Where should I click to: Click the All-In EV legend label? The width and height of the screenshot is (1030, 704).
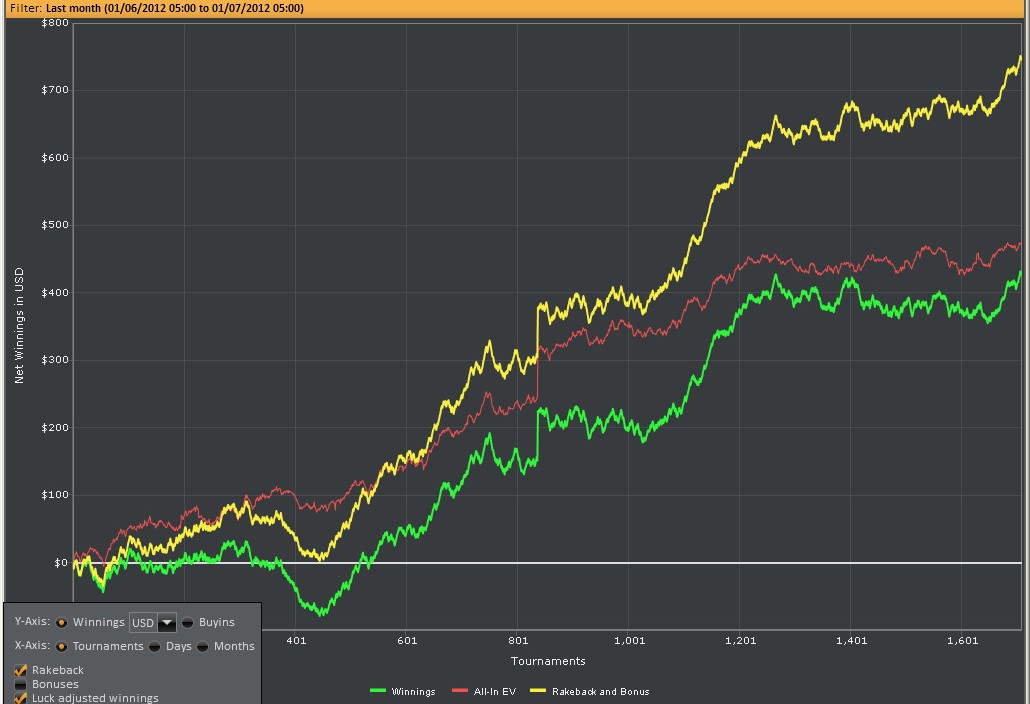[493, 692]
